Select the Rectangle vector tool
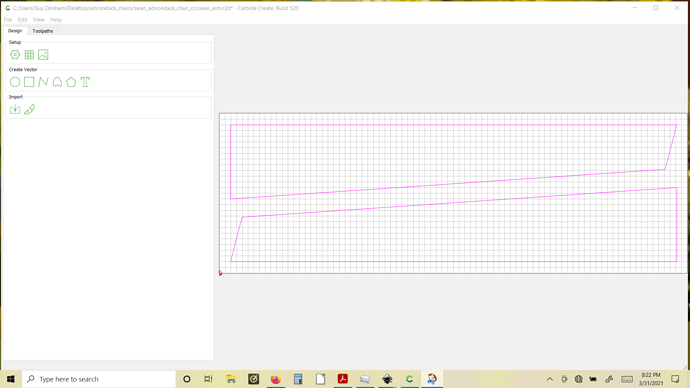This screenshot has width=690, height=388. point(29,82)
